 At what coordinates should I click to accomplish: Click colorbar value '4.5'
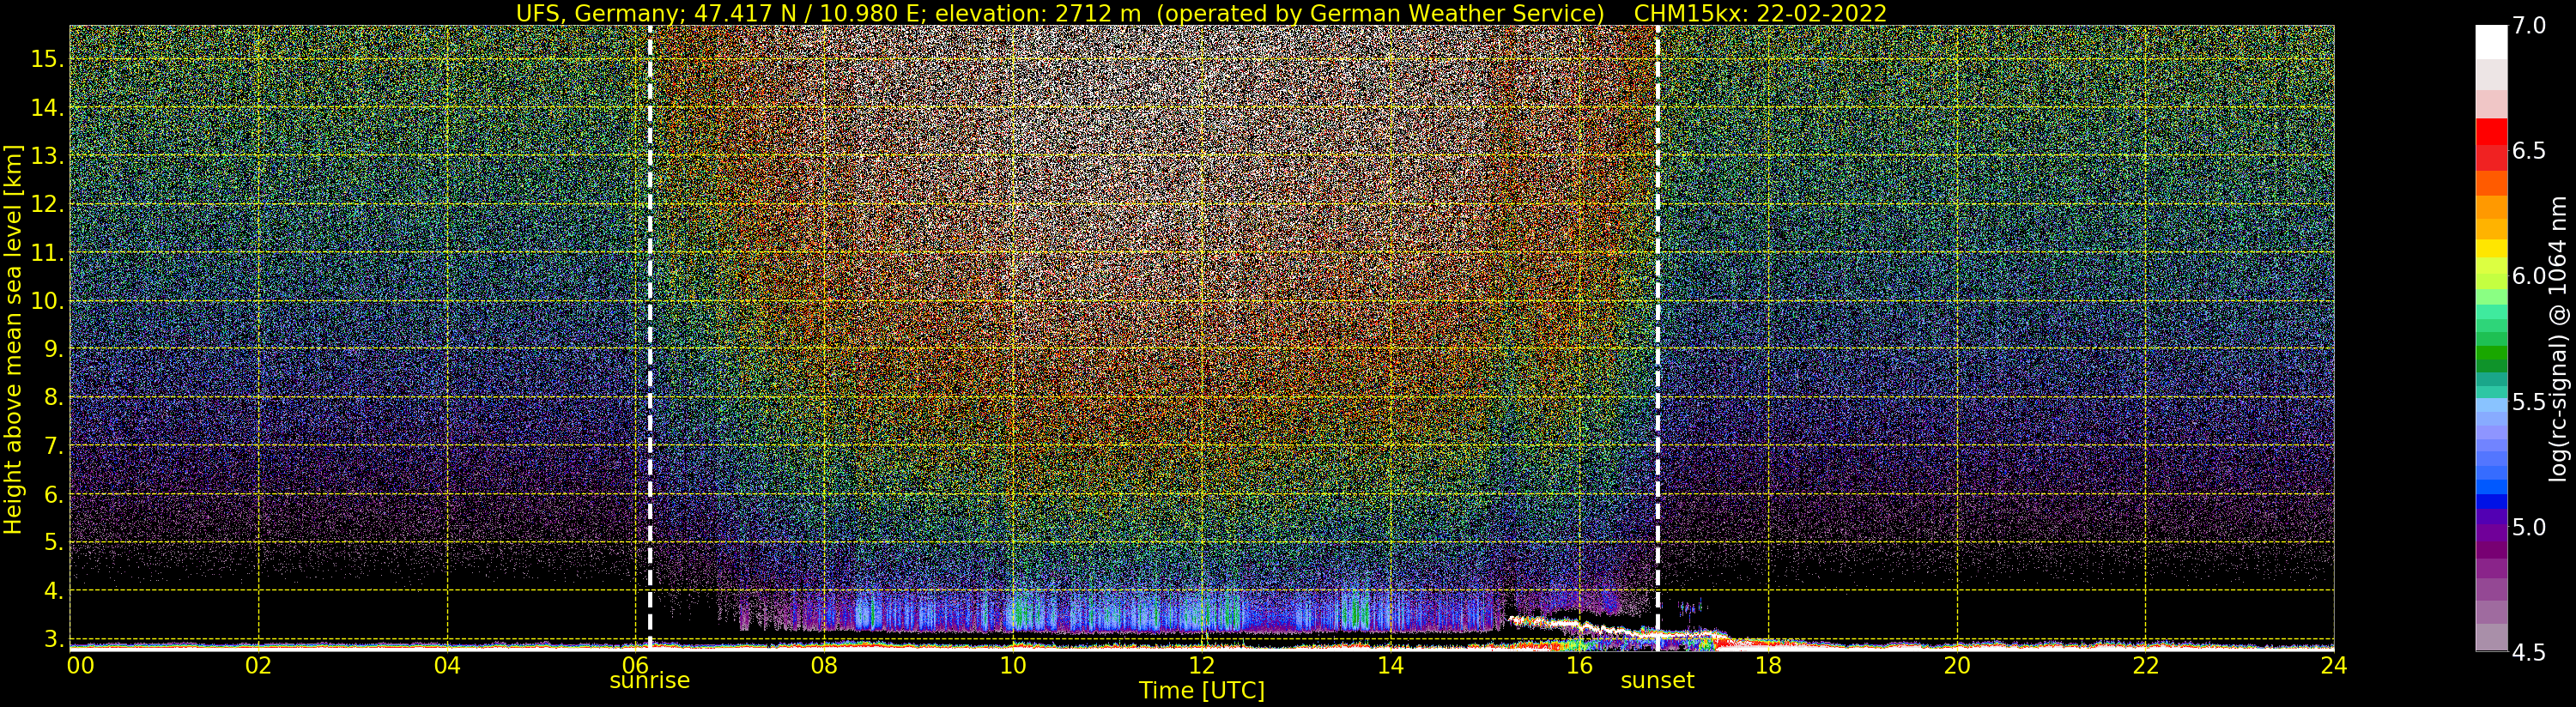click(2529, 652)
